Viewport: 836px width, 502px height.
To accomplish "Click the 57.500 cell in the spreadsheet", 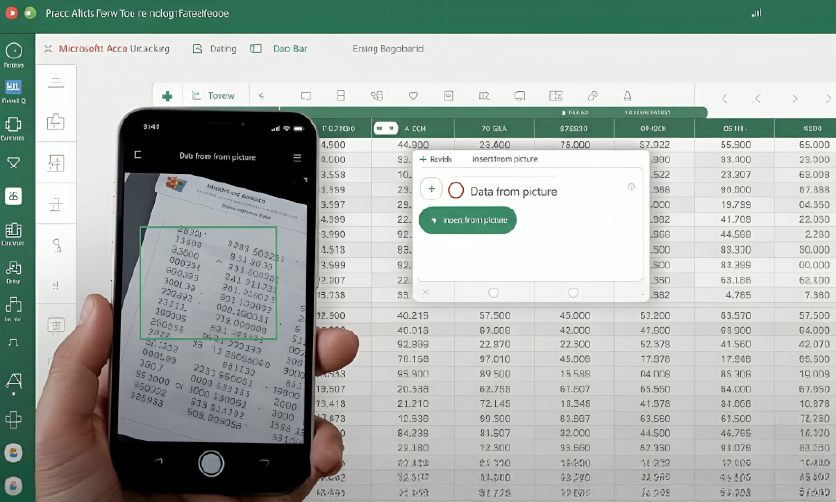I will tap(494, 315).
